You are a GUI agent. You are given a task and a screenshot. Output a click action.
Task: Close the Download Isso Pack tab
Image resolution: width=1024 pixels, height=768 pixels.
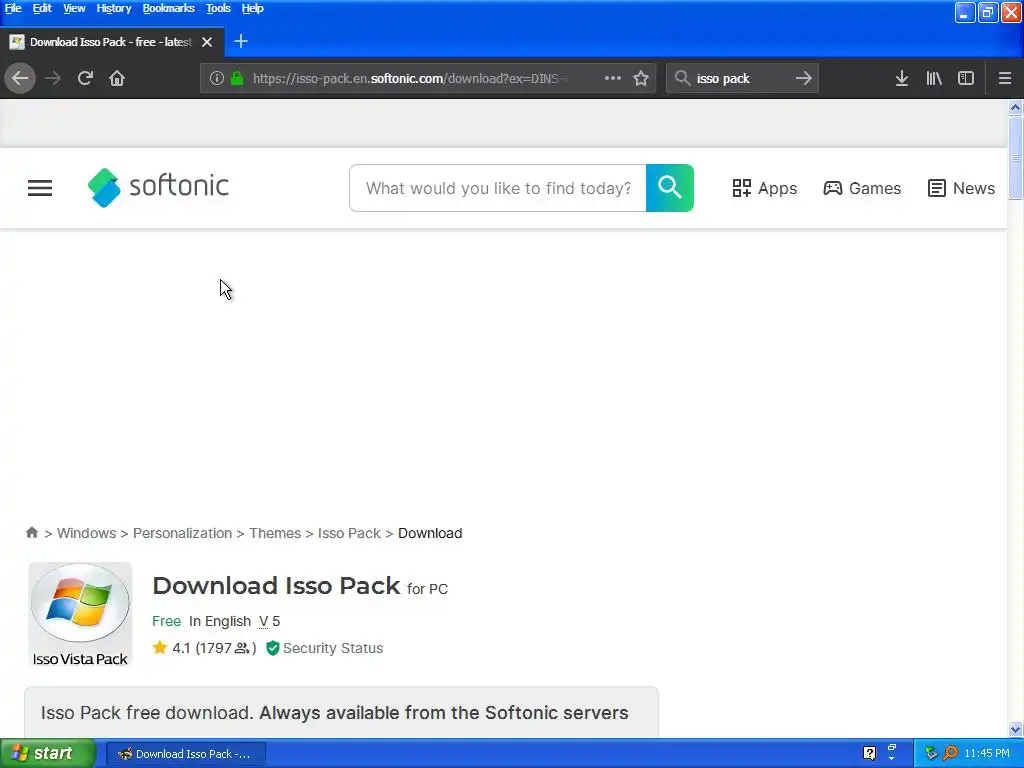point(207,42)
